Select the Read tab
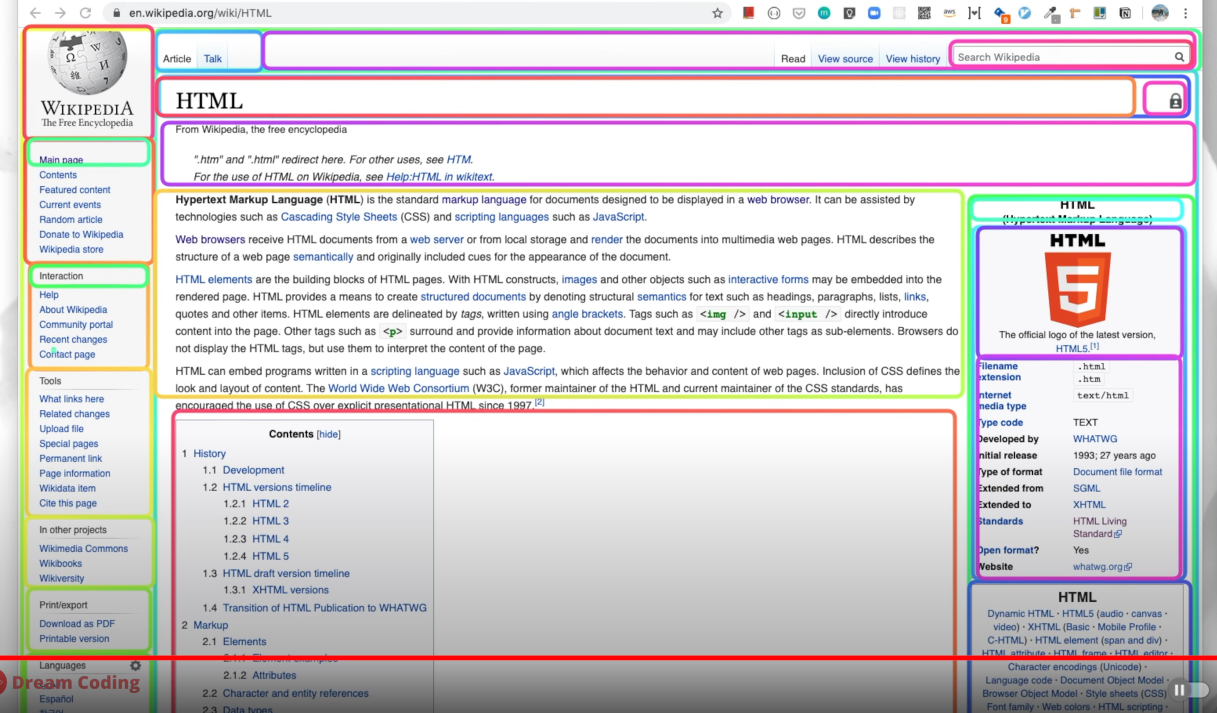This screenshot has height=713, width=1217. [793, 59]
